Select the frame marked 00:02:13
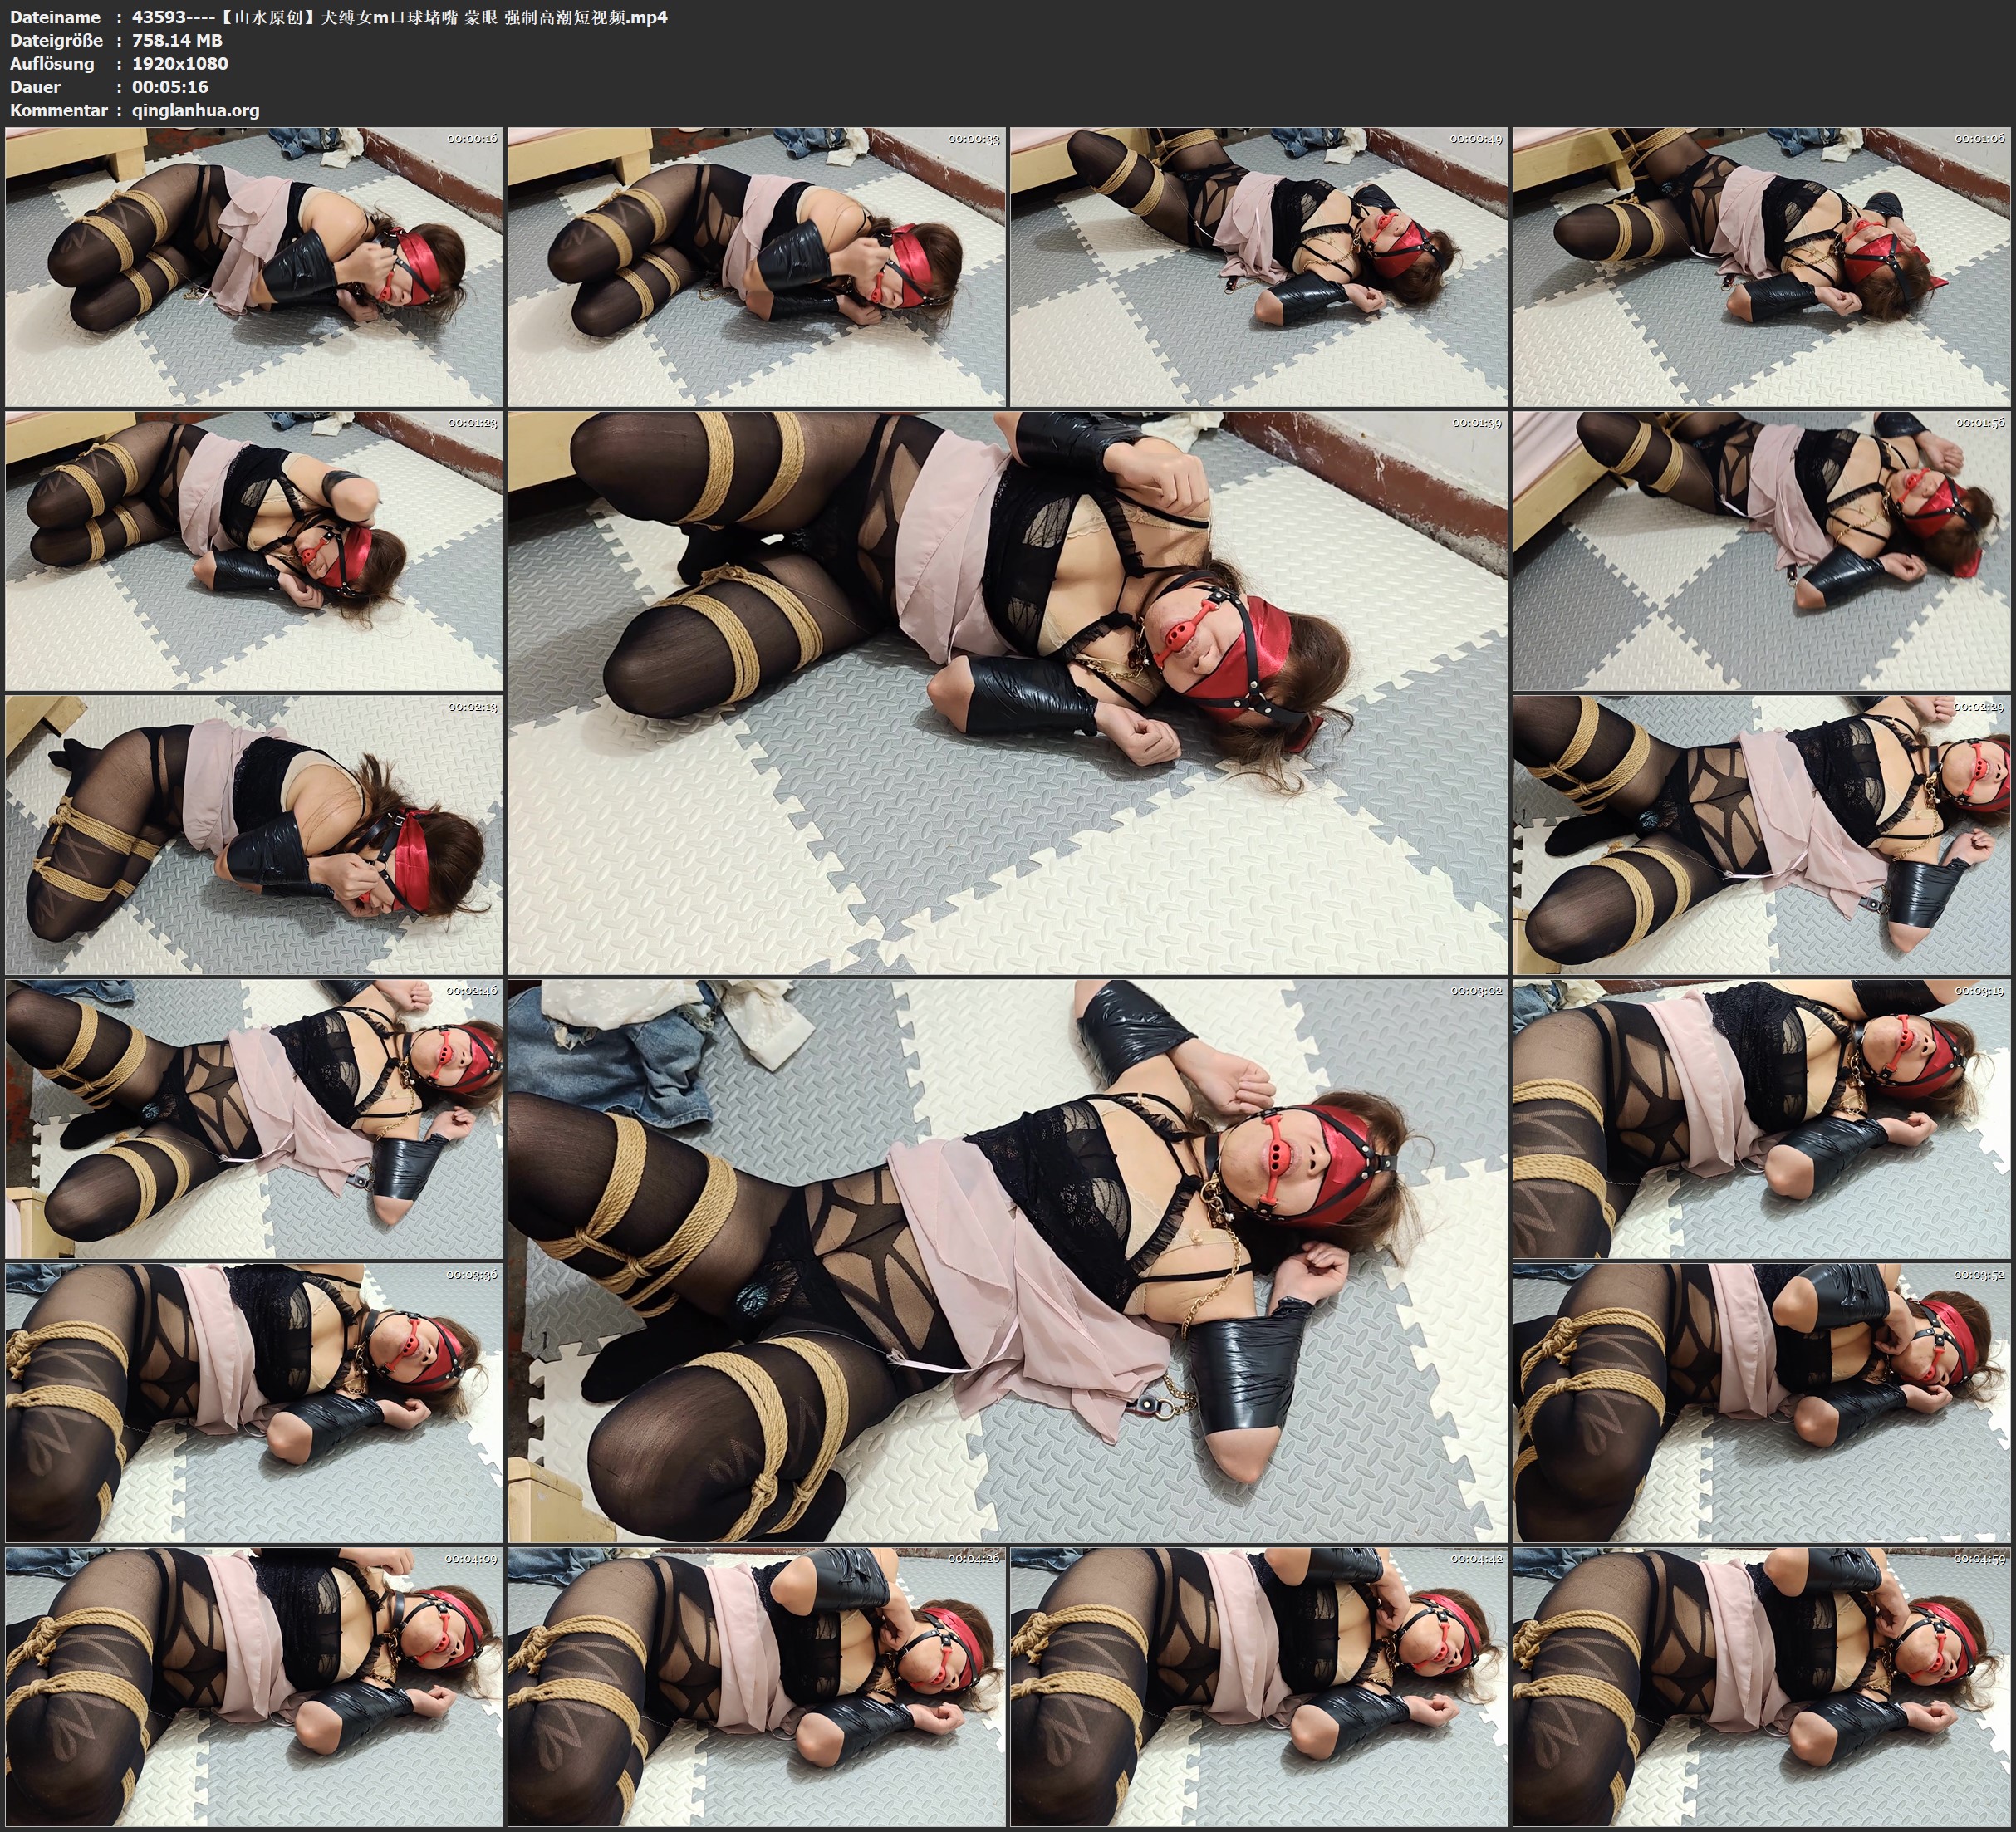This screenshot has height=1832, width=2016. pos(254,834)
